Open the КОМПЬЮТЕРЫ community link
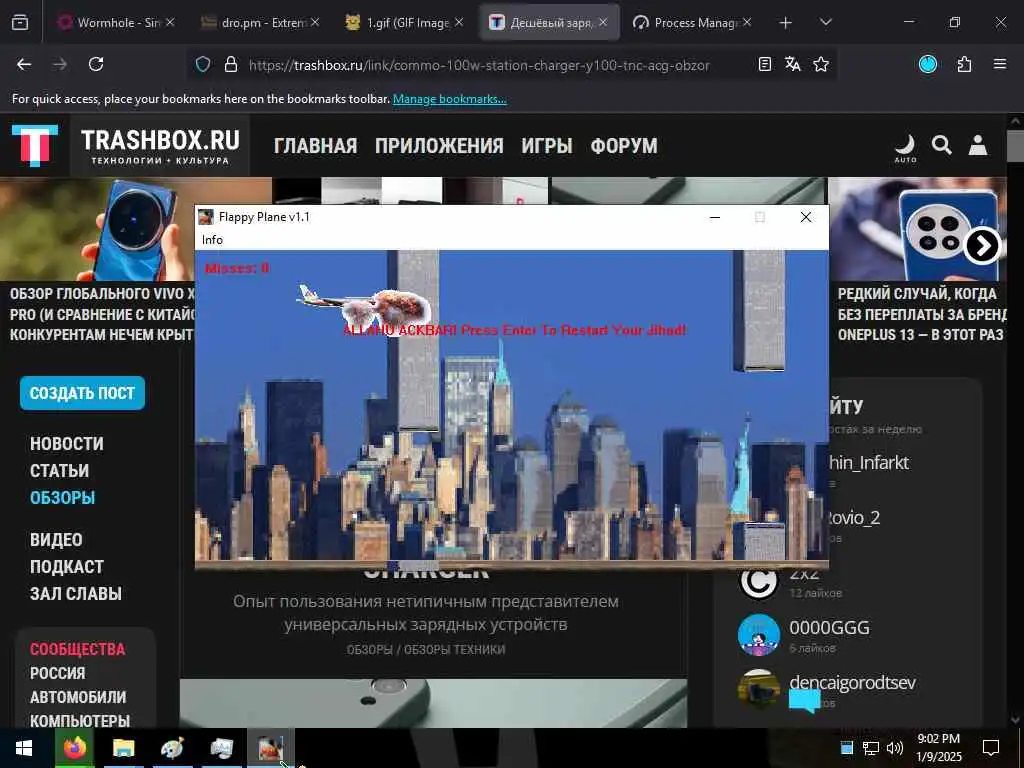This screenshot has height=768, width=1024. pos(80,720)
